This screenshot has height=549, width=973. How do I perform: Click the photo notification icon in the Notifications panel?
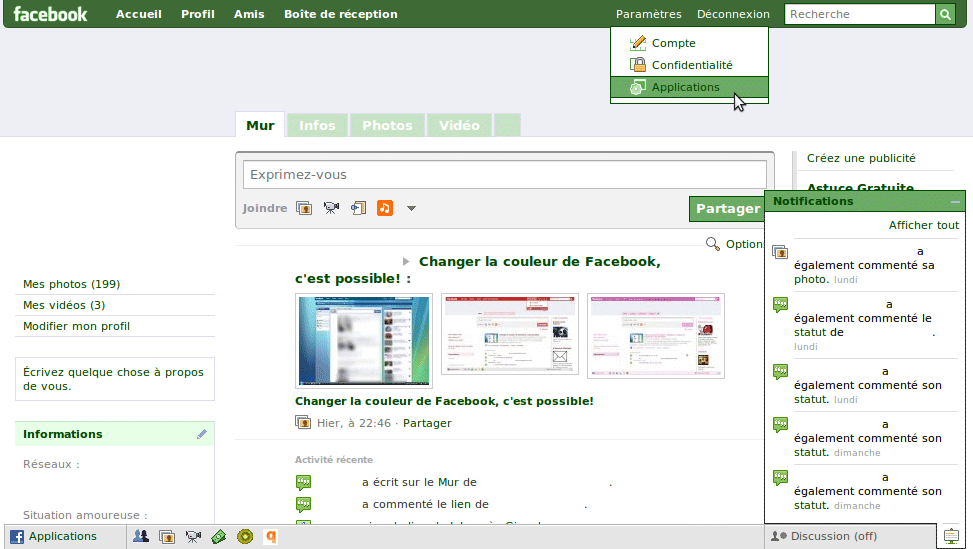[780, 252]
